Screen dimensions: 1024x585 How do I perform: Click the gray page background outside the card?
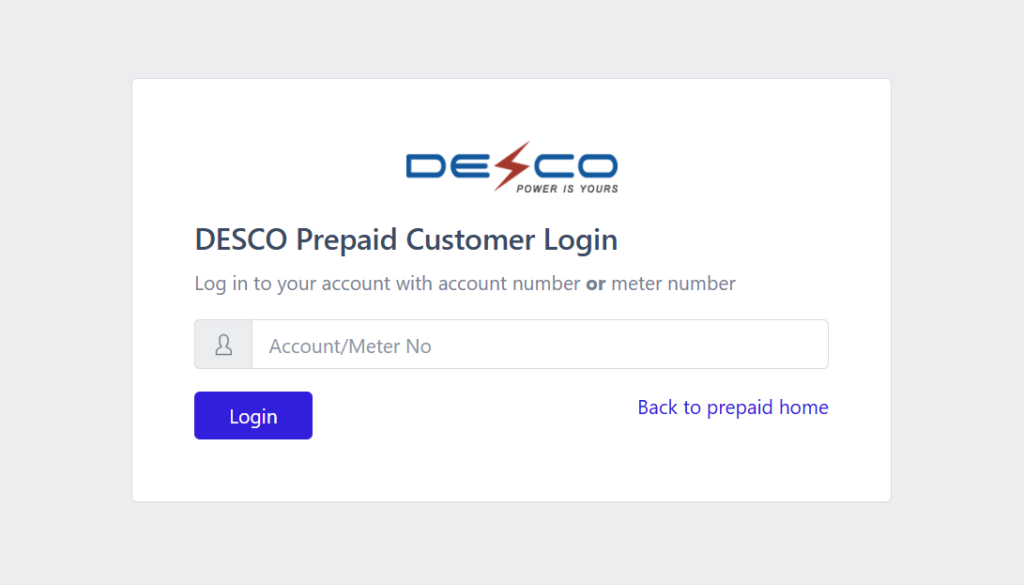click(60, 300)
